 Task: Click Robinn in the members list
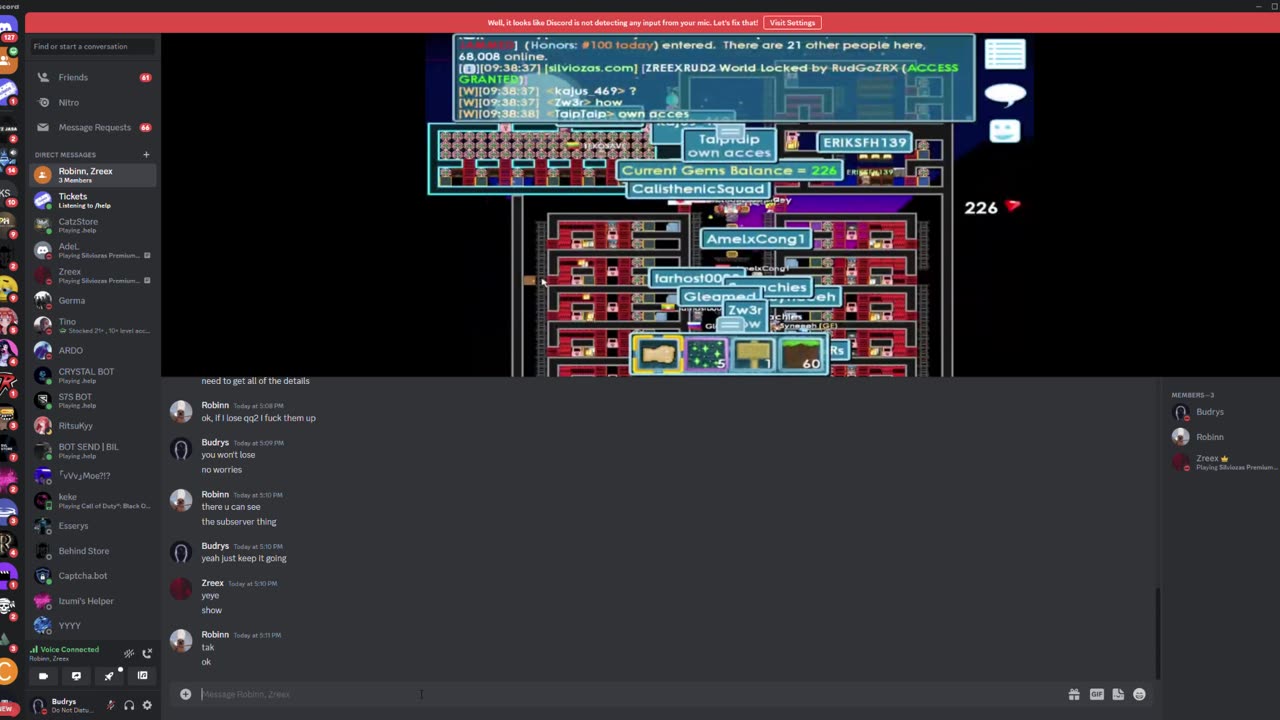pos(1222,437)
